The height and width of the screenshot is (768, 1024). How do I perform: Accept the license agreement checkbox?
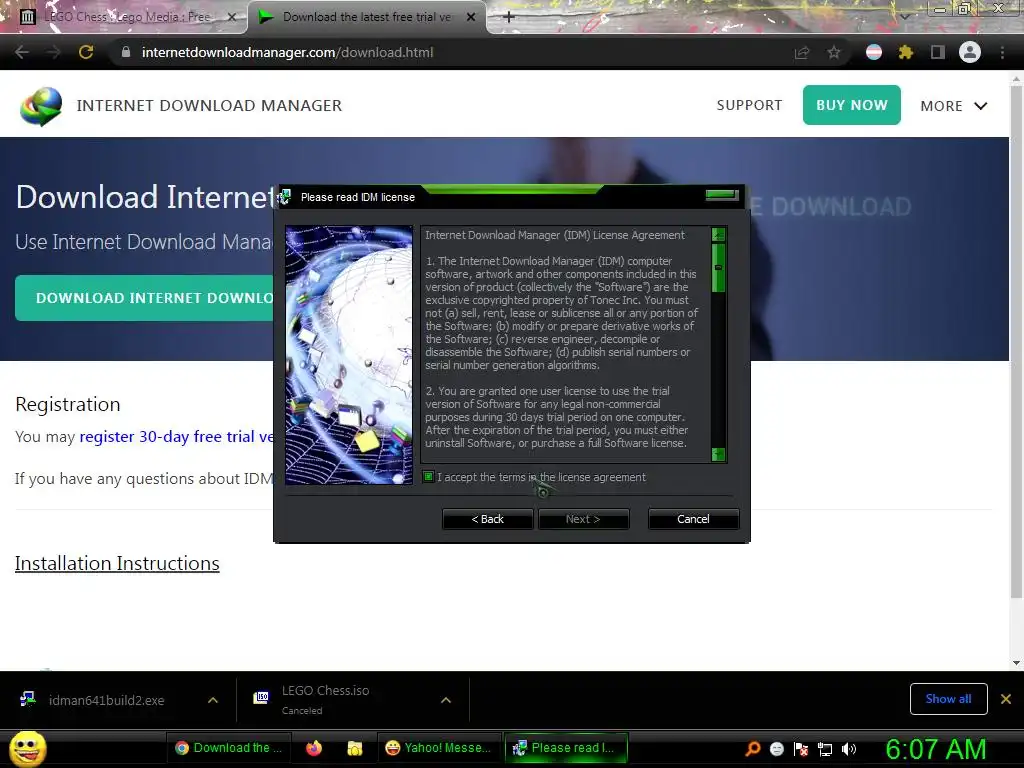(x=428, y=477)
